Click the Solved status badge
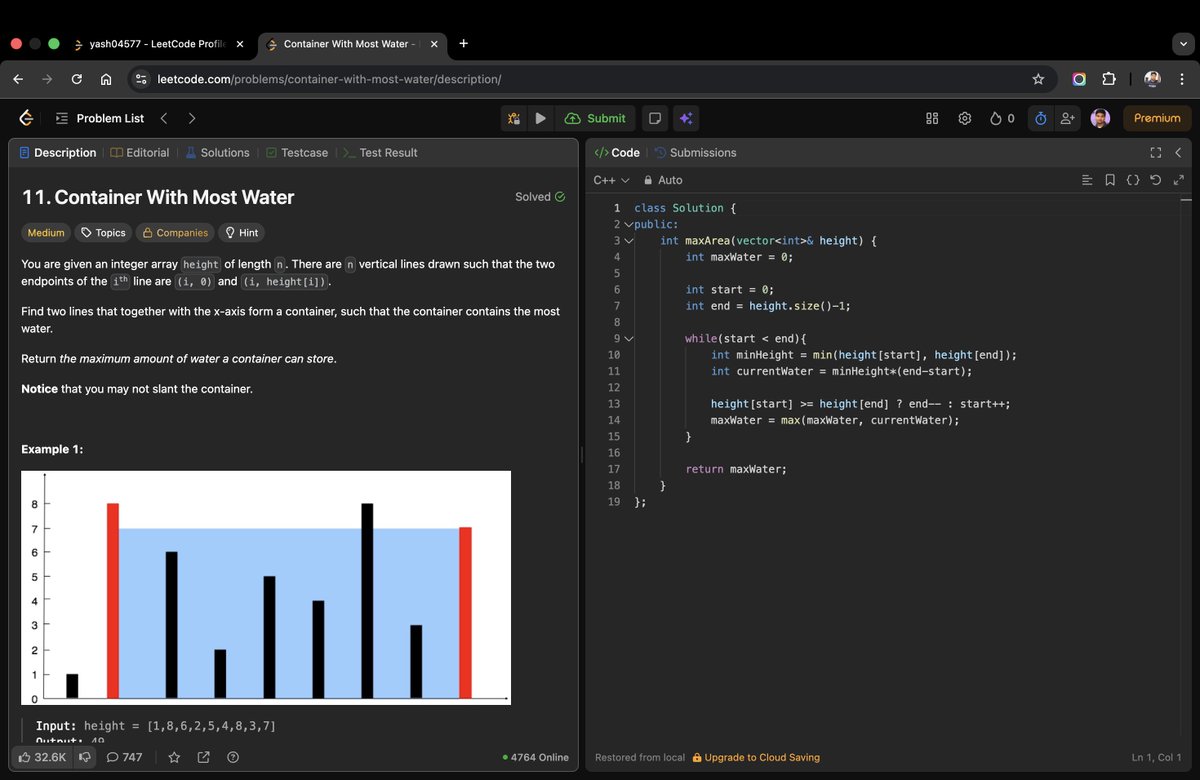Viewport: 1200px width, 780px height. point(540,197)
